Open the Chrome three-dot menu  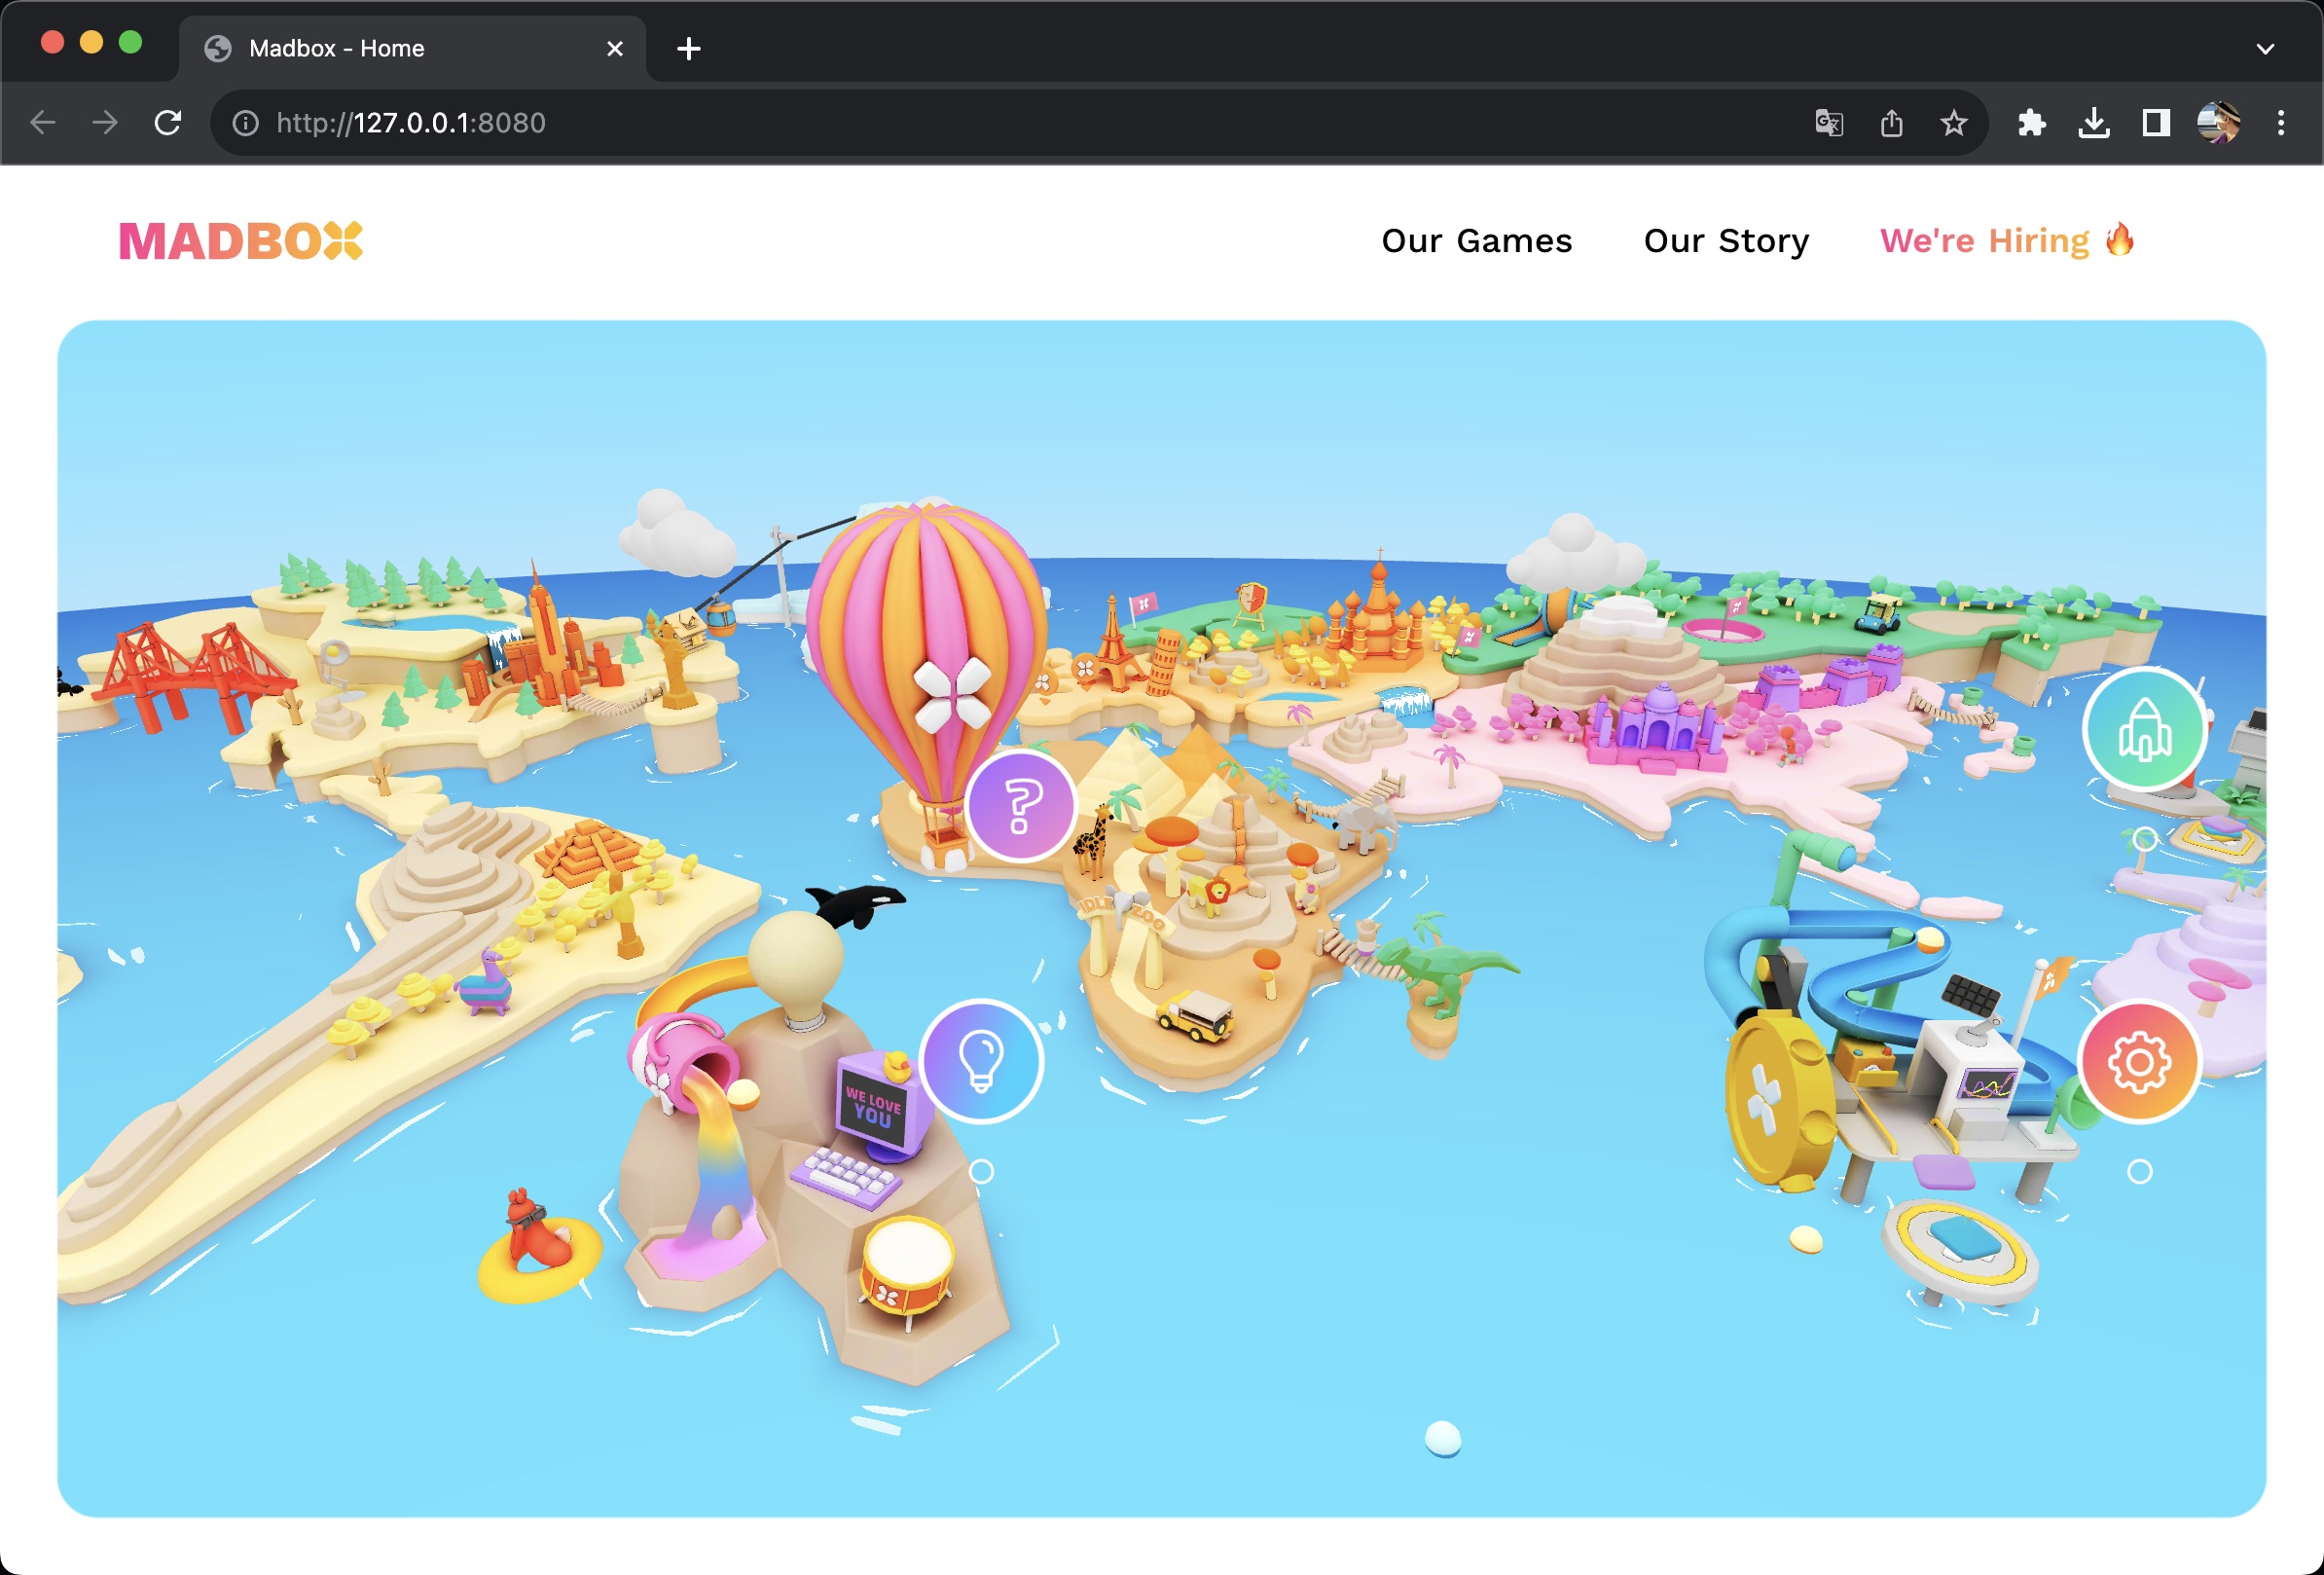point(2280,123)
